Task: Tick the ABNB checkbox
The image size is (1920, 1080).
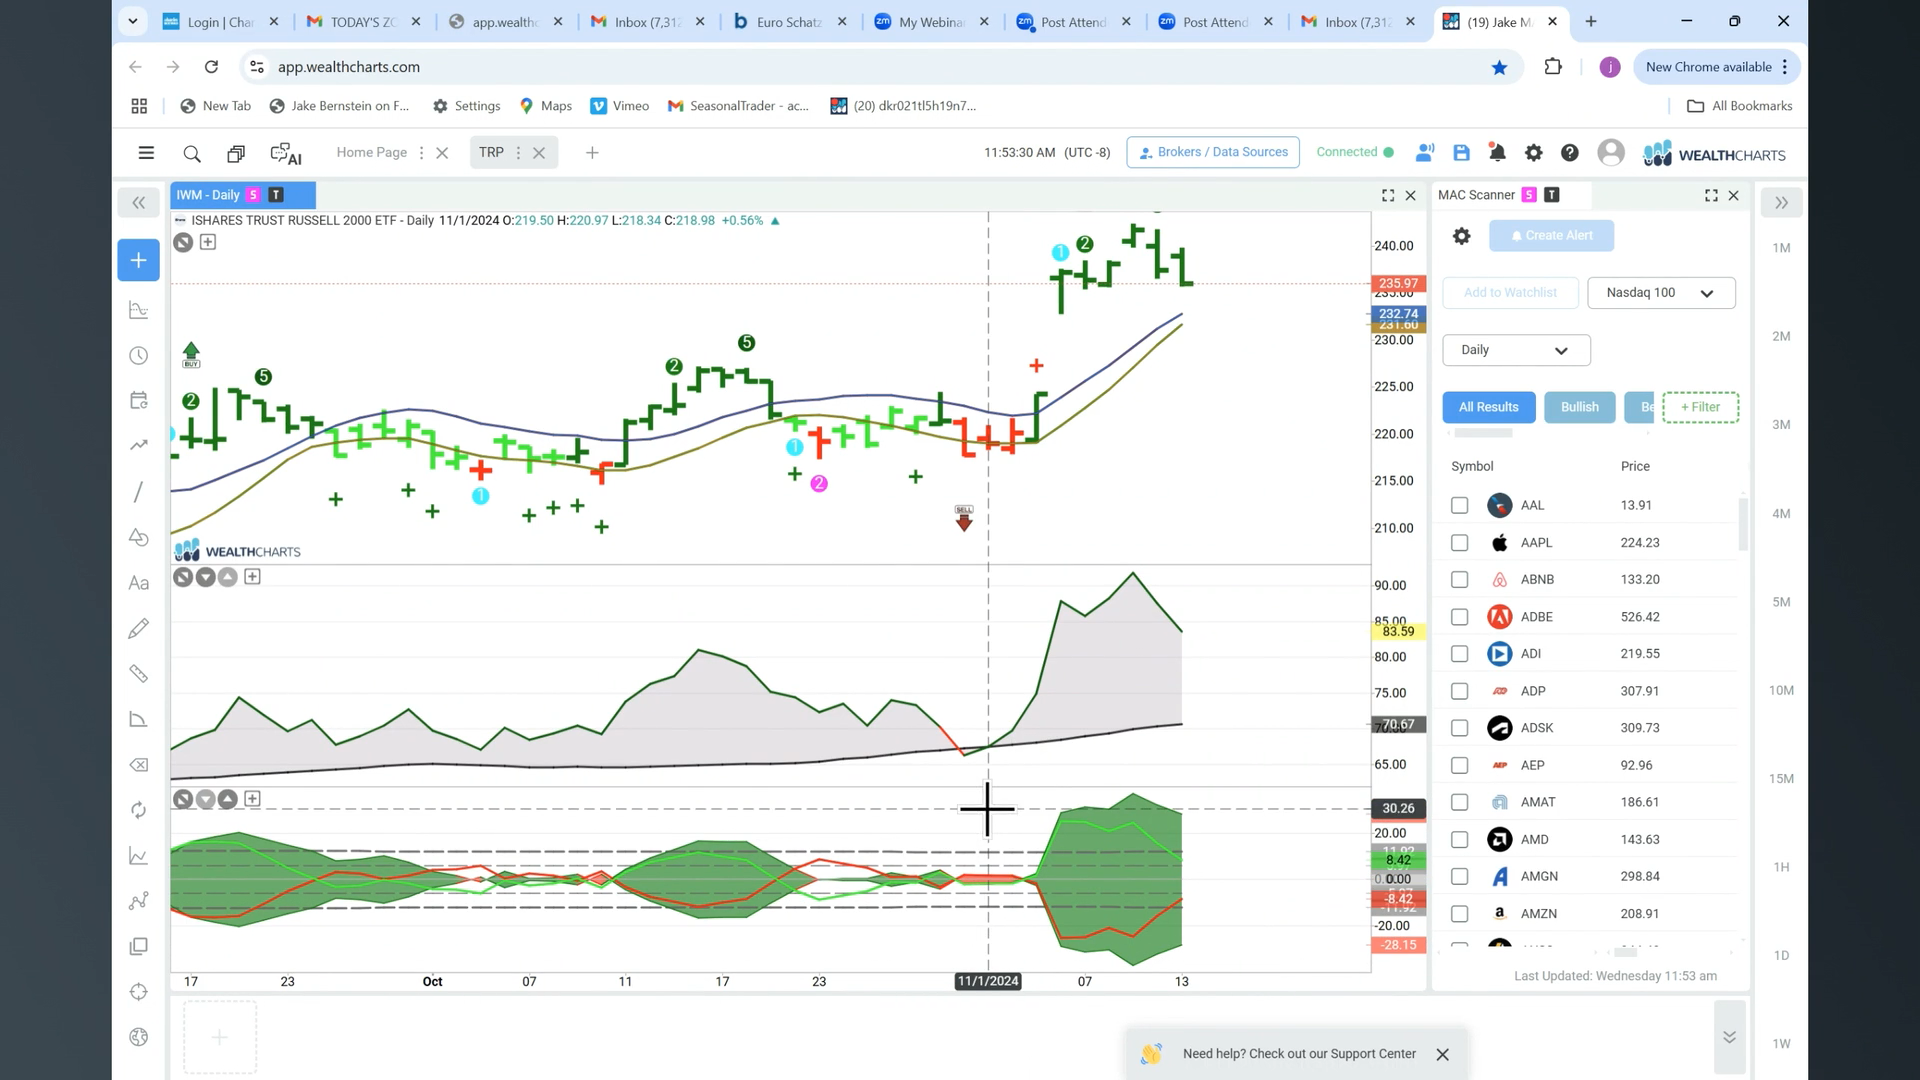Action: coord(1459,580)
